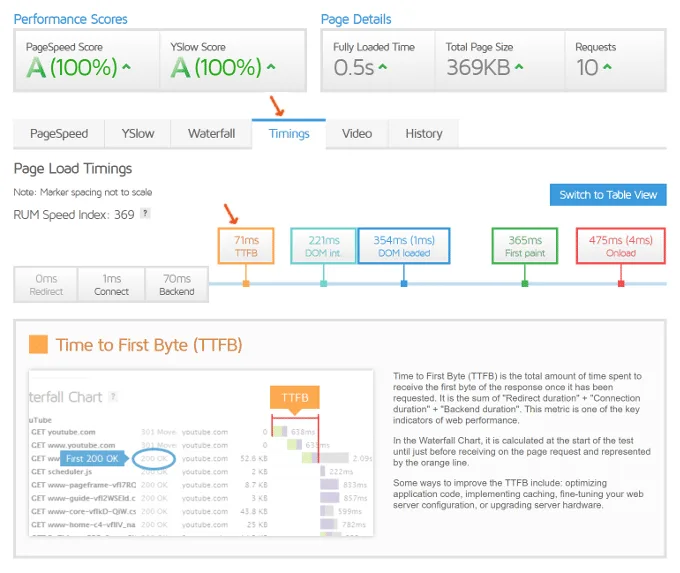The width and height of the screenshot is (680, 573).
Task: Click blue DOM loaded marker on timeline
Action: pos(404,284)
